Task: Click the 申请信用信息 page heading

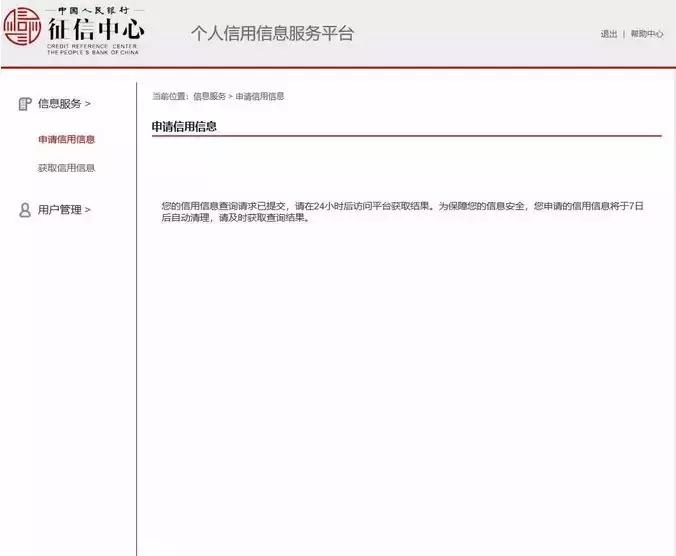Action: [x=184, y=126]
